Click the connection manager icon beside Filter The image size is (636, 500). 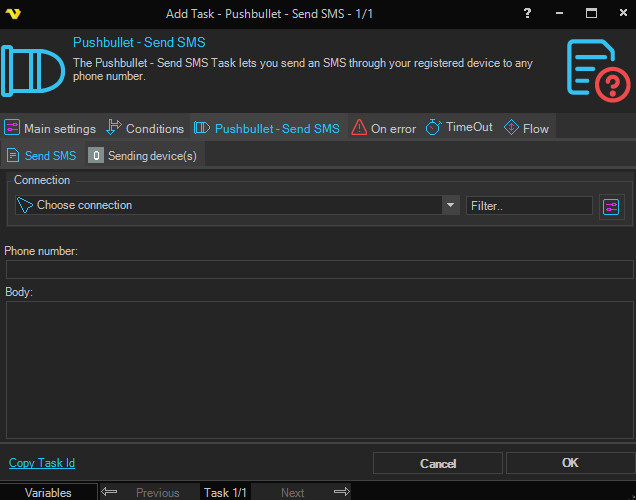tap(611, 206)
